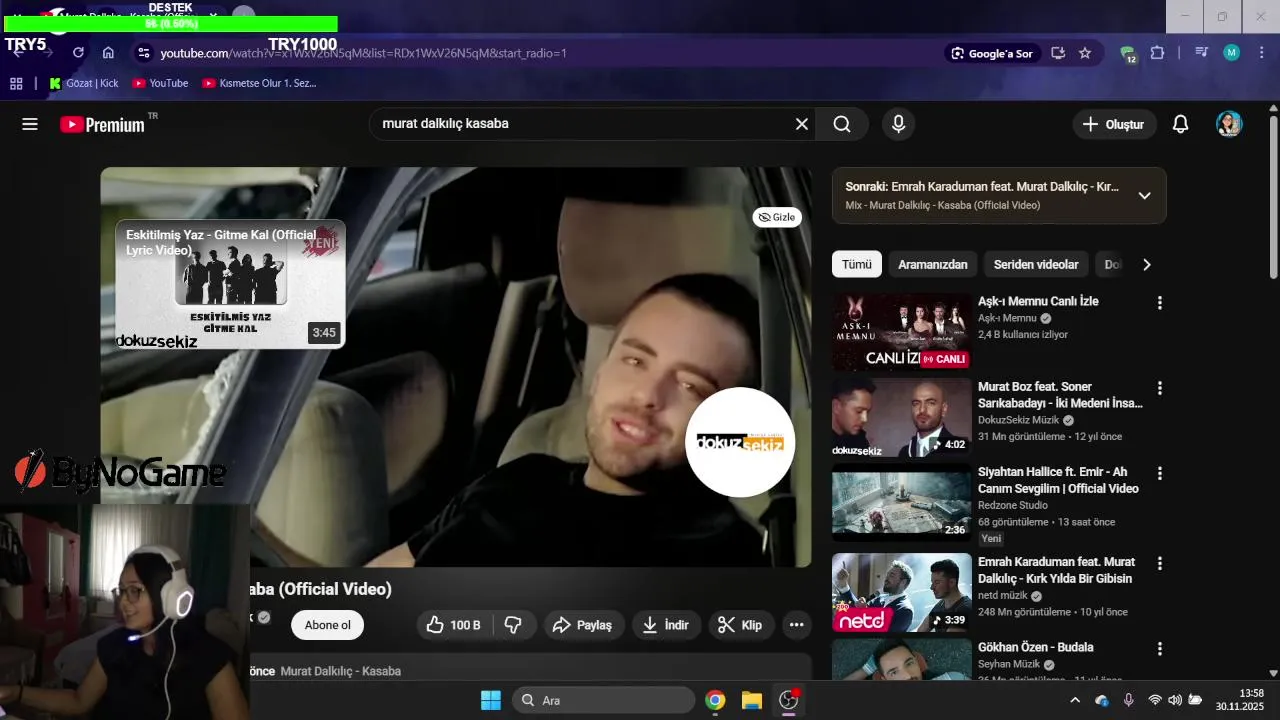Show hidden system tray icons
Screen dimensions: 1280x720
click(x=1075, y=700)
